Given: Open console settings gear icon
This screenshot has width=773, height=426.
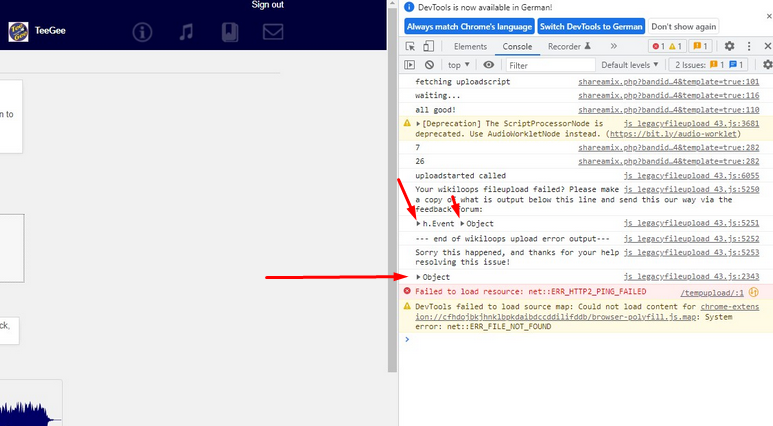Looking at the screenshot, I should coord(767,65).
